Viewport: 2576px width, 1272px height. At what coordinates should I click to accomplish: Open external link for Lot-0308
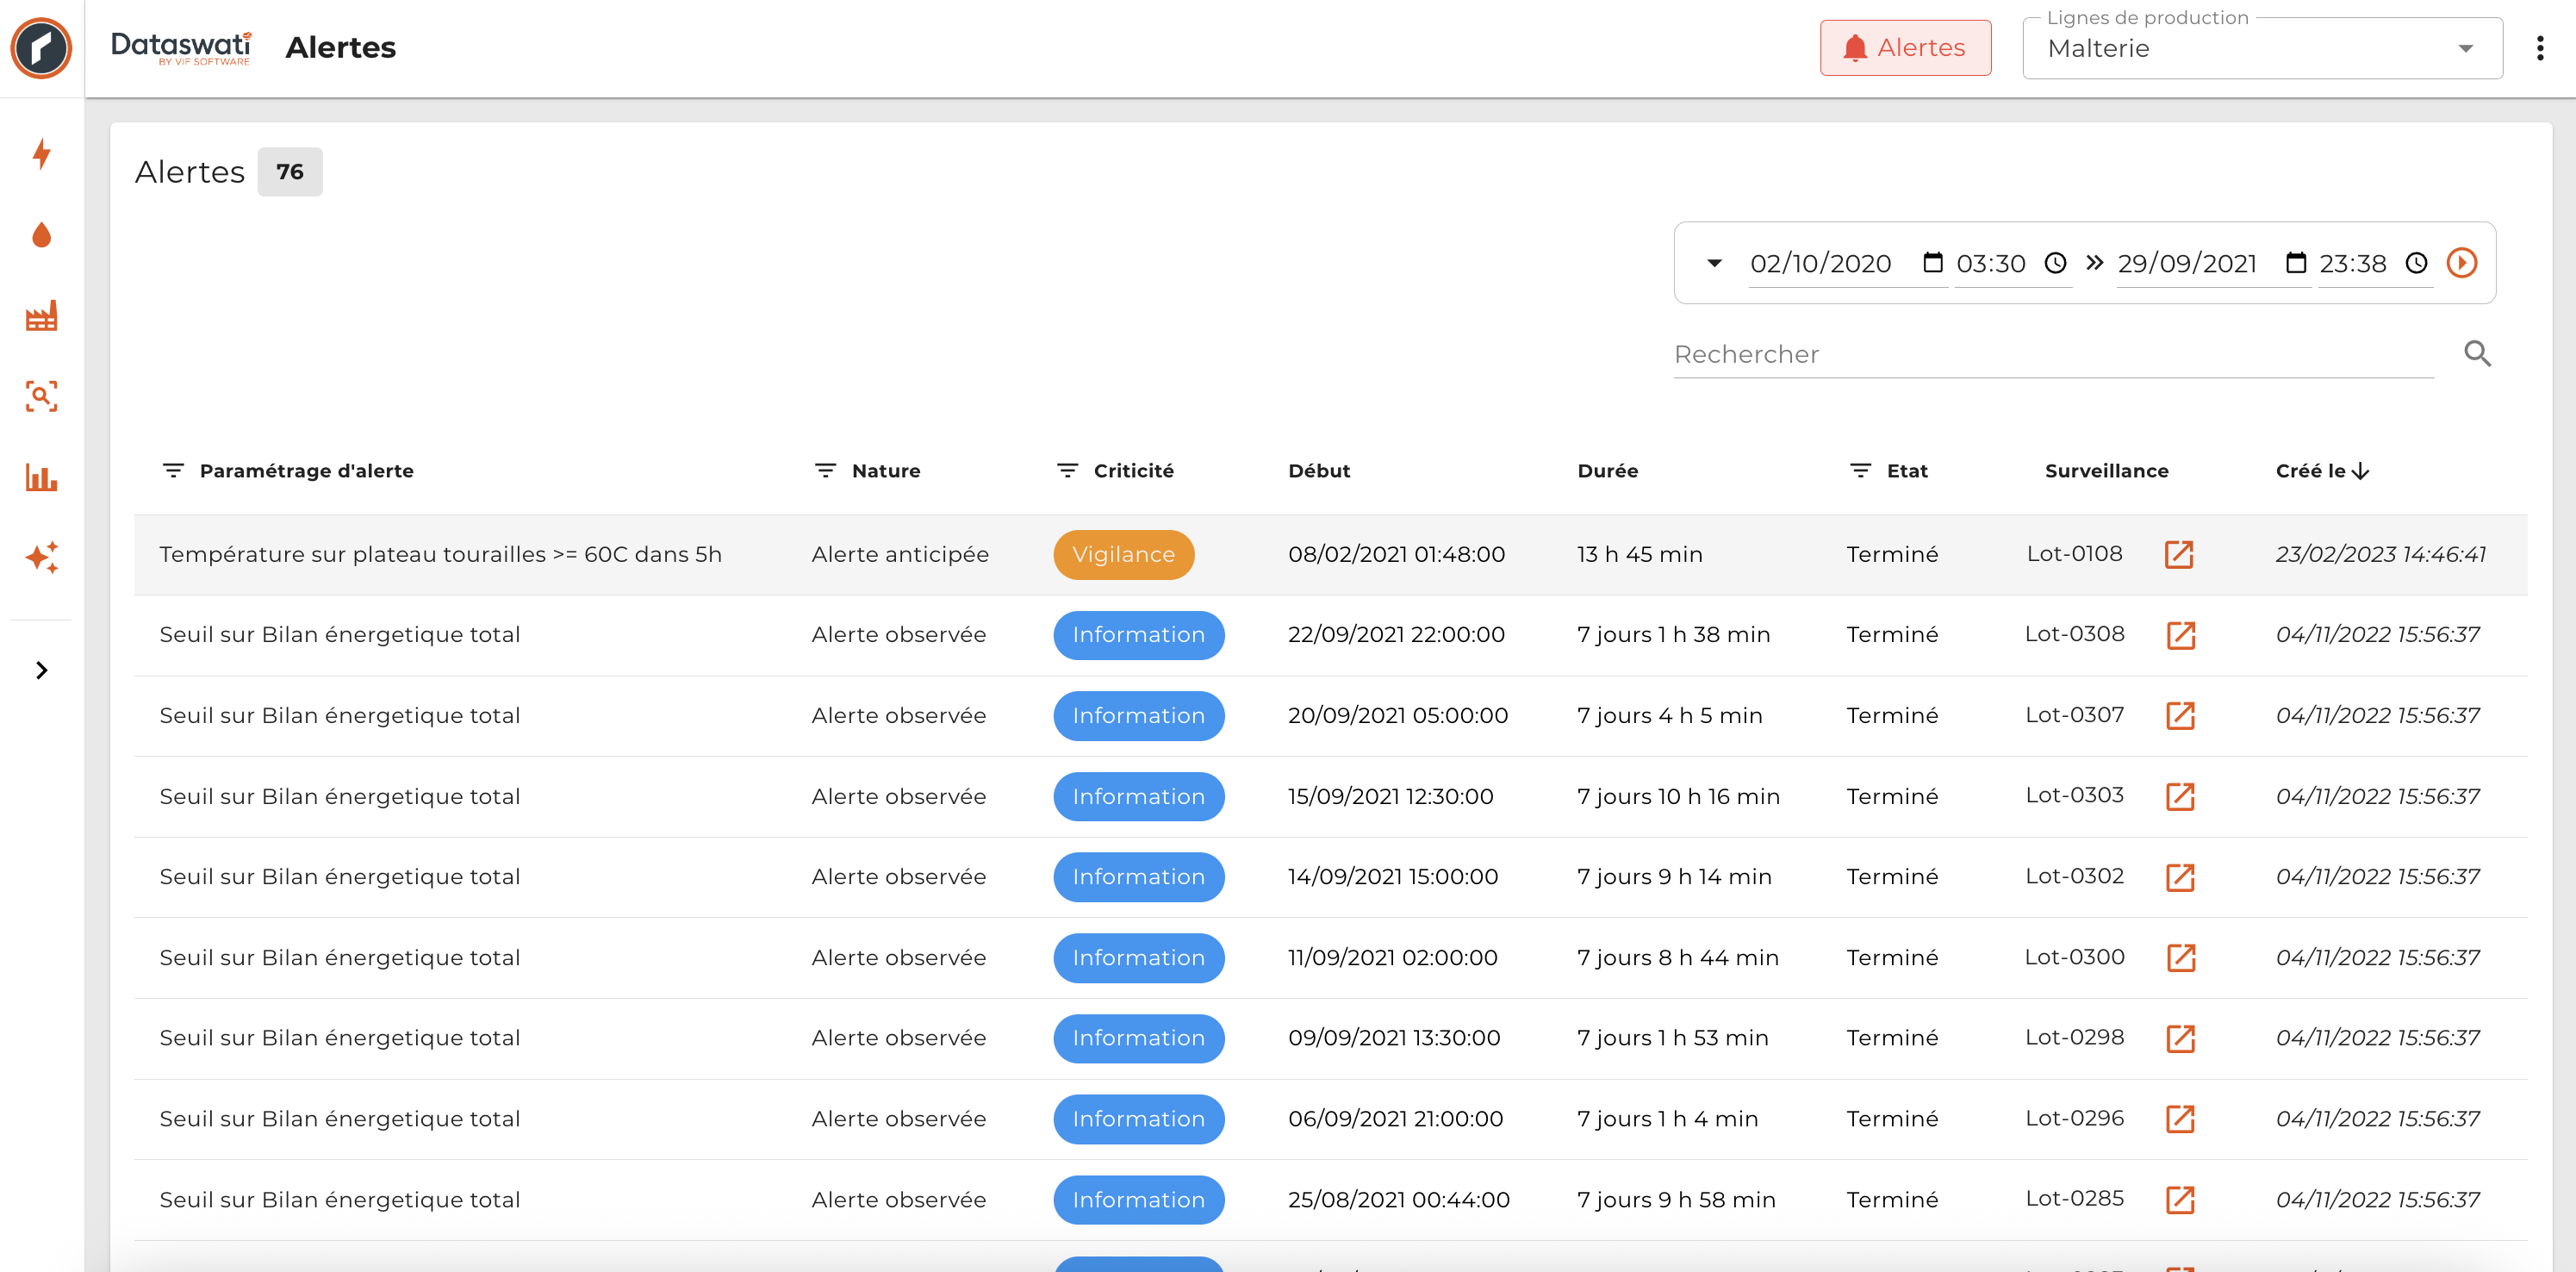pyautogui.click(x=2180, y=635)
